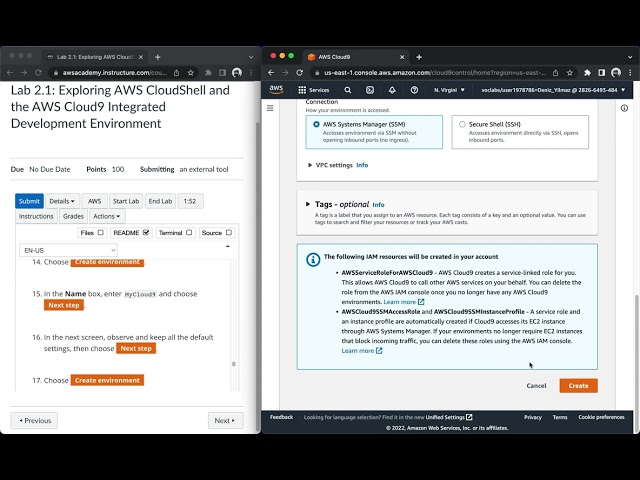640x480 pixels.
Task: Reload the AWS Cloud9 browser page
Action: pos(299,73)
